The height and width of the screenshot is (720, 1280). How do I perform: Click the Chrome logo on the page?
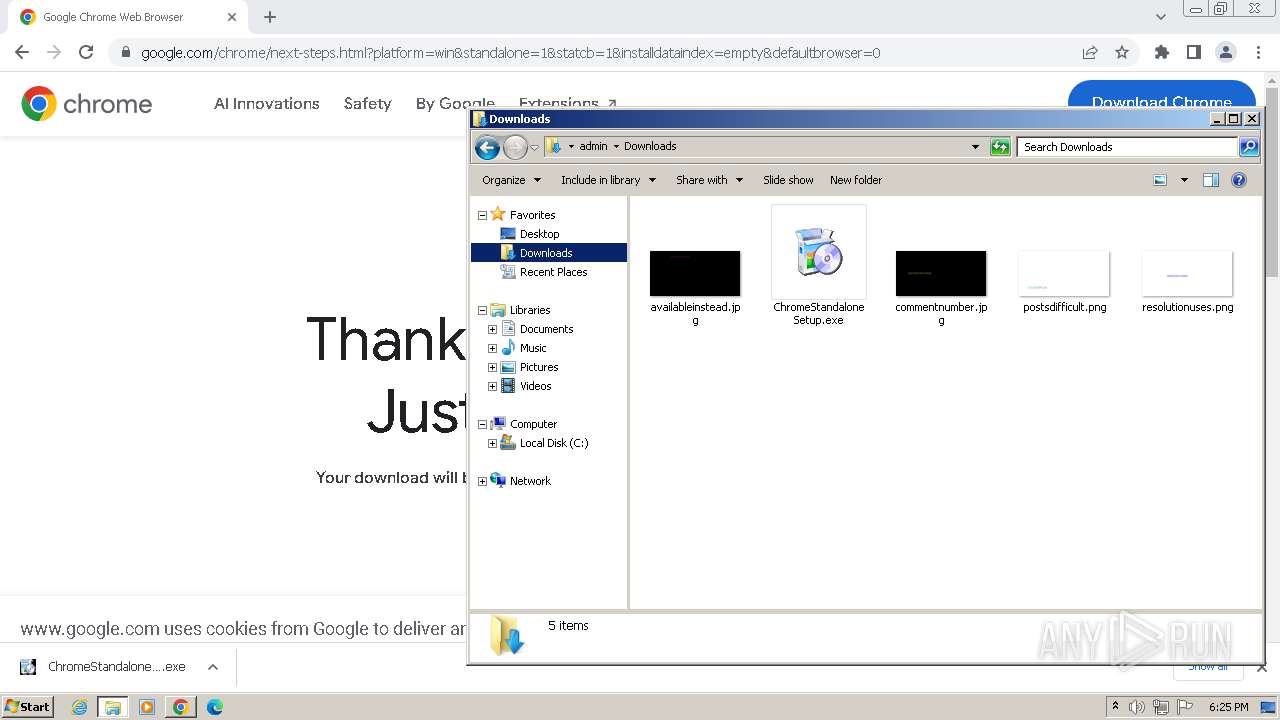[x=87, y=103]
